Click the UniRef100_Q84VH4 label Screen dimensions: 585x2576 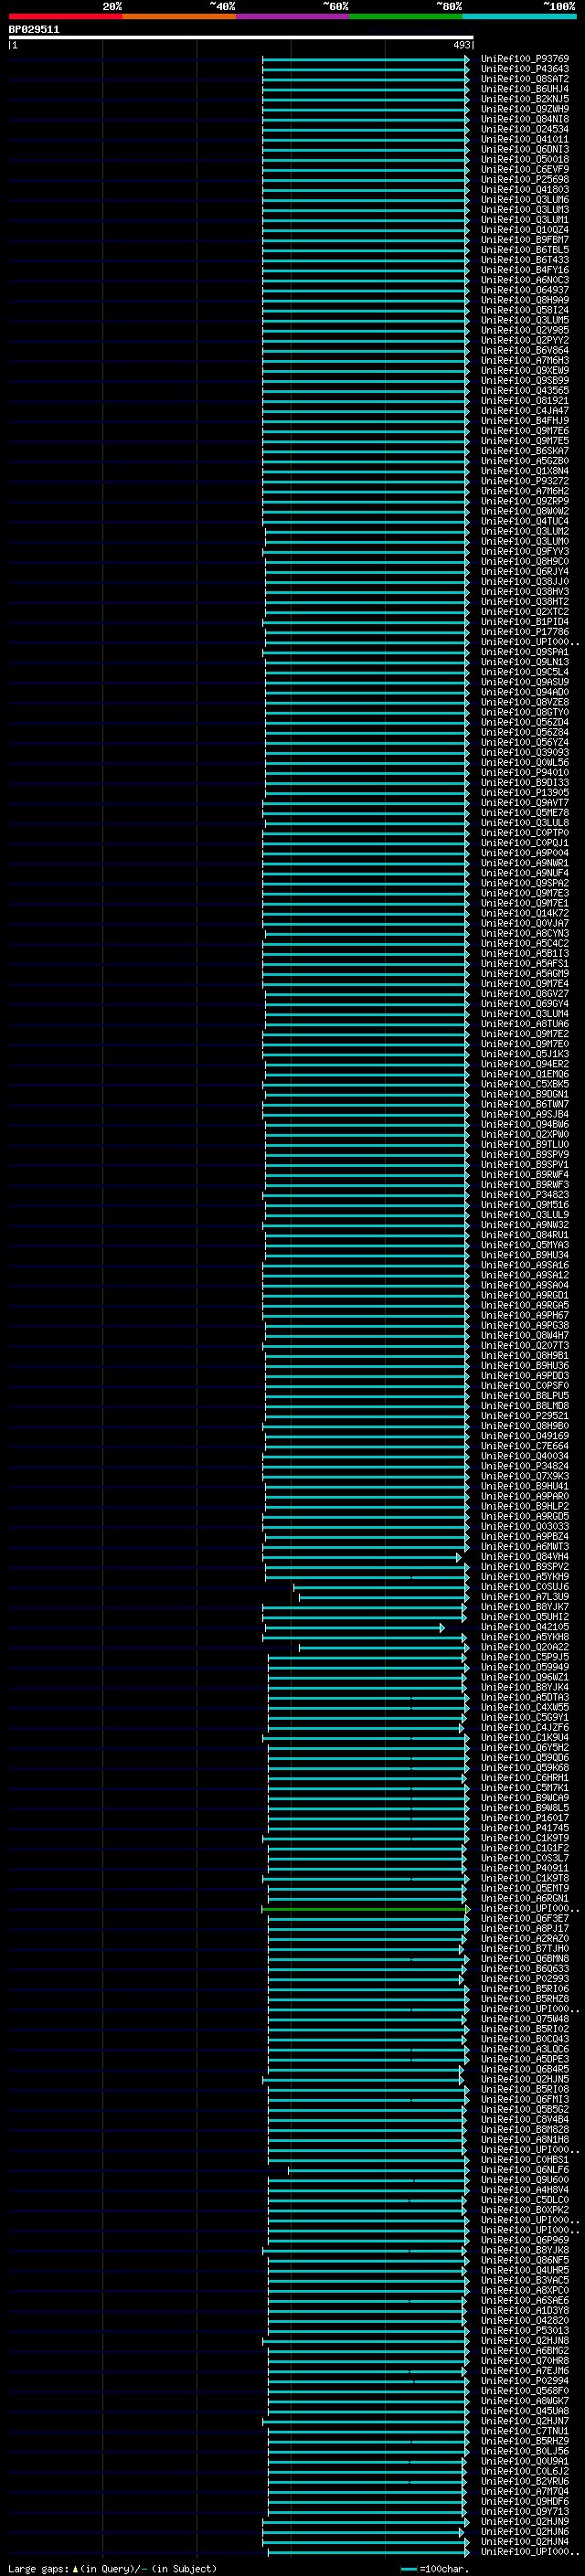tap(525, 1556)
